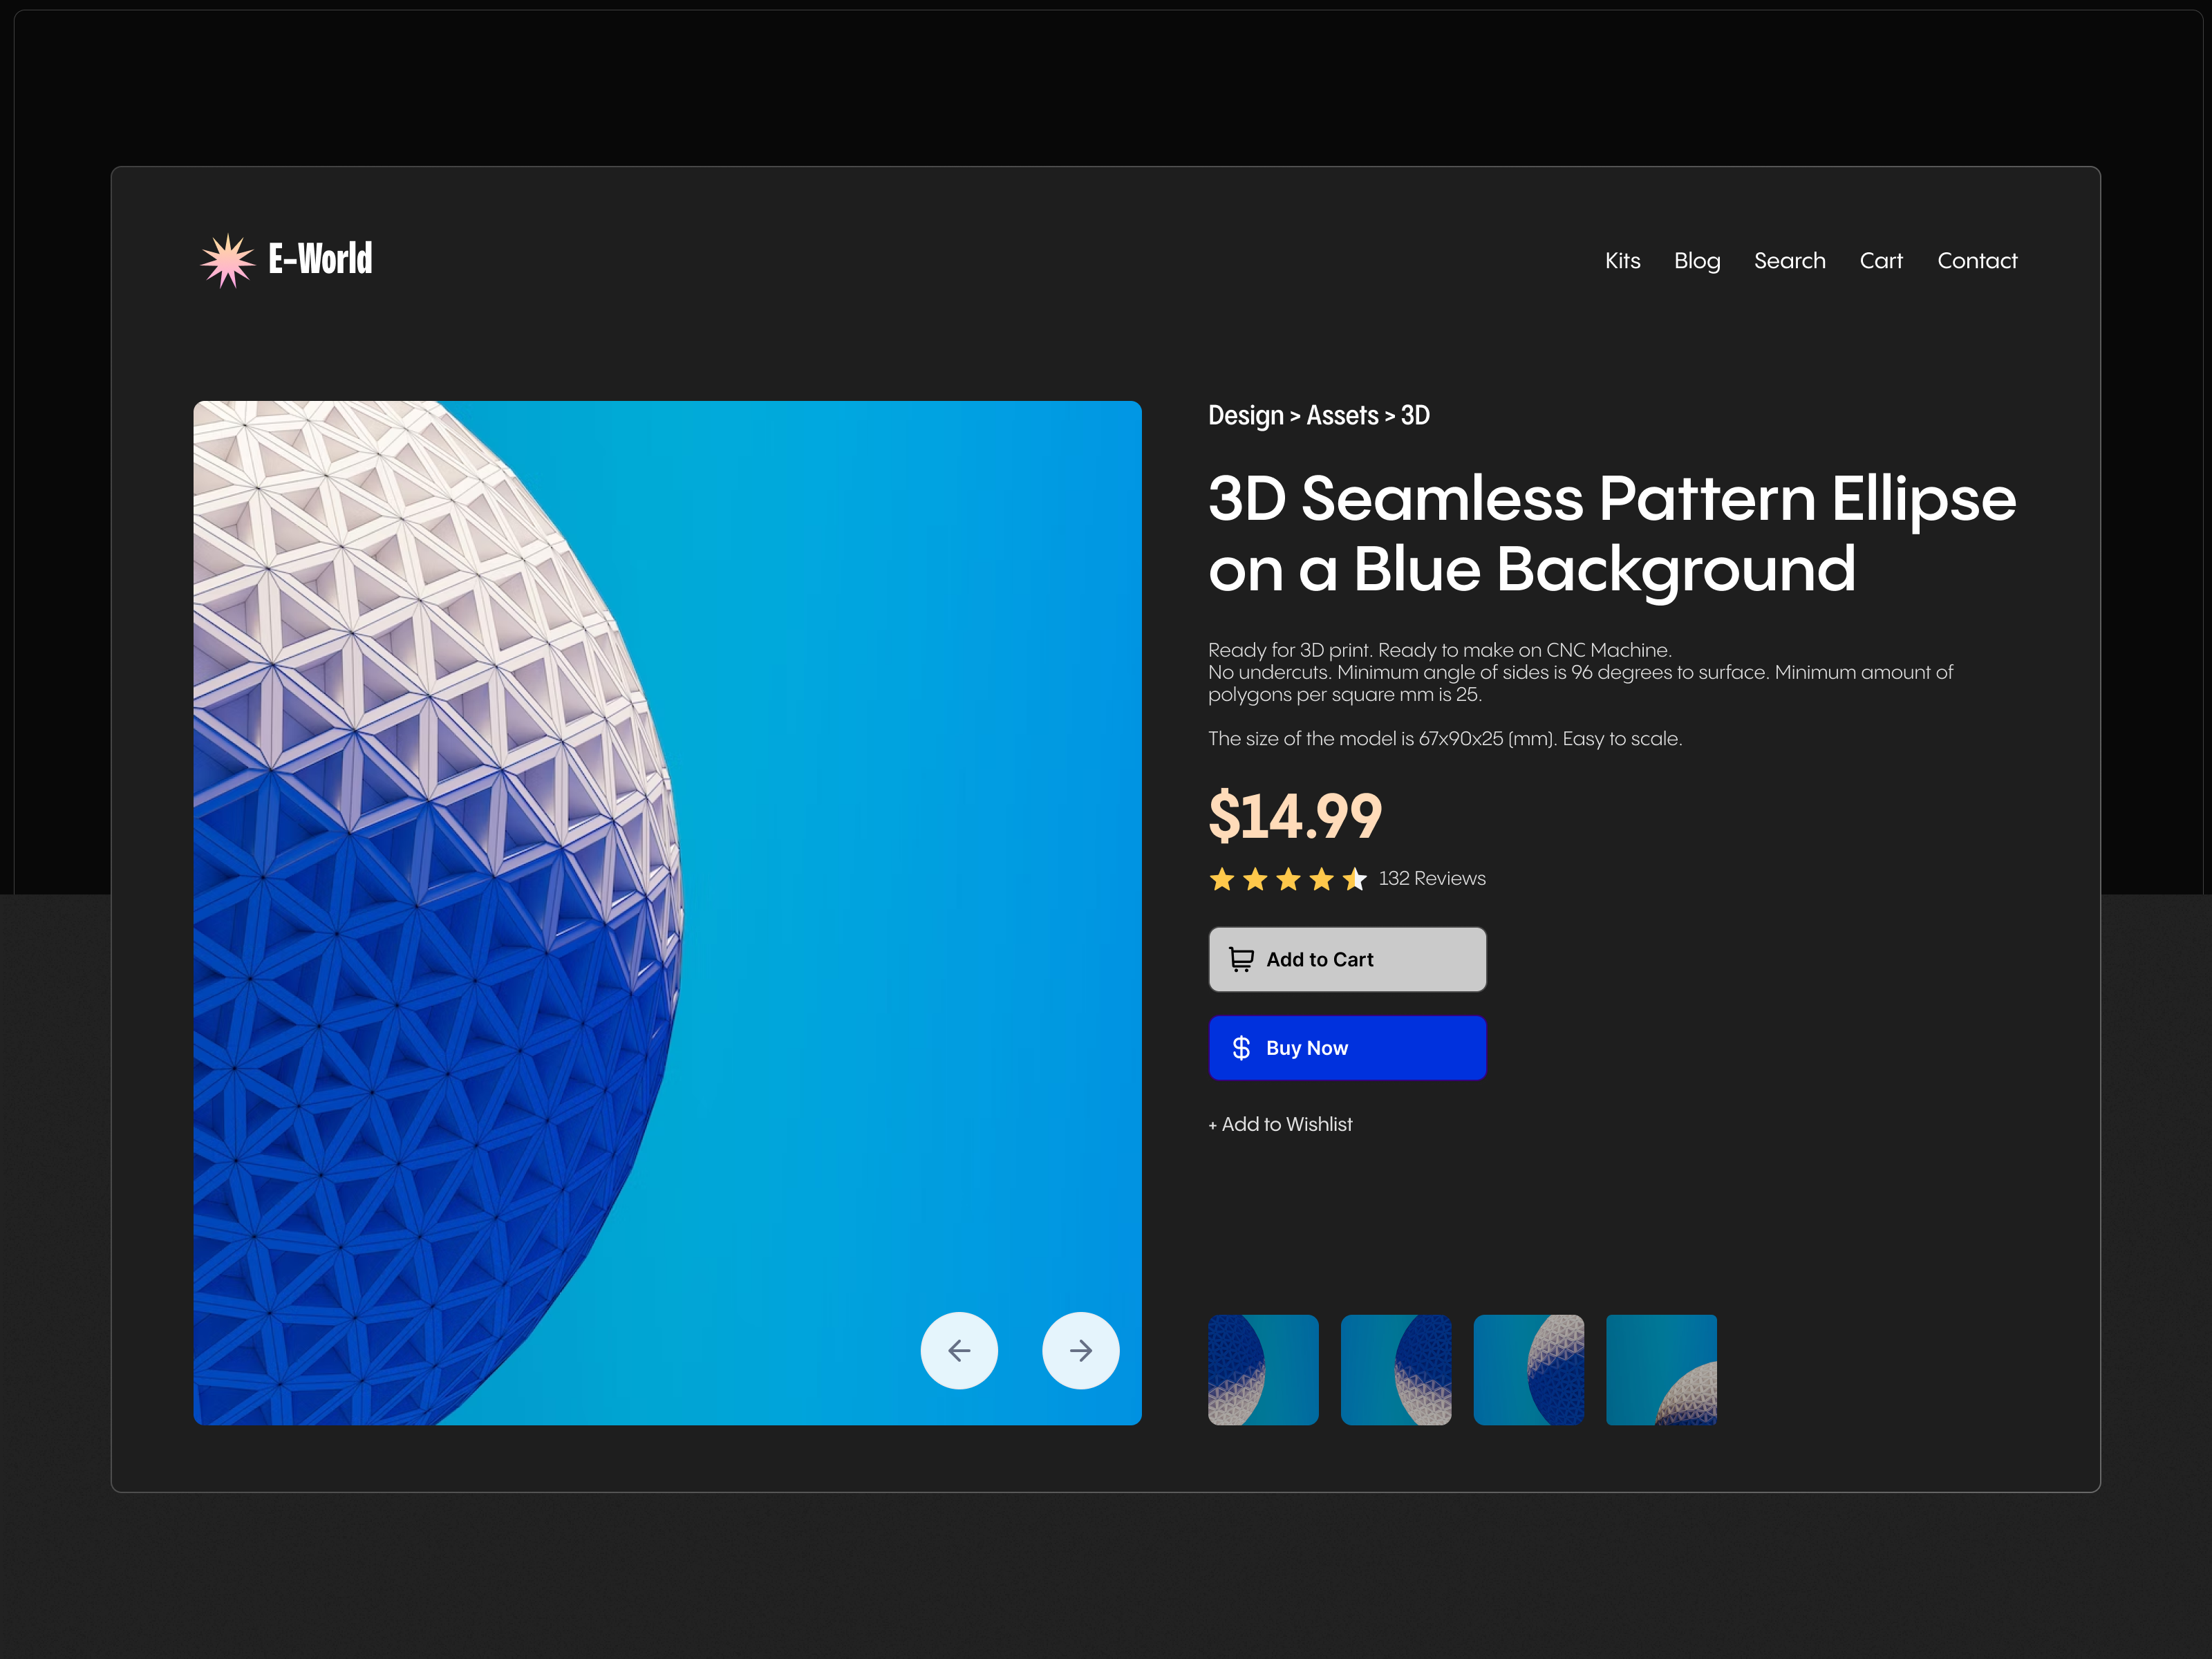This screenshot has width=2212, height=1659.
Task: Click the Add to Wishlist link
Action: (x=1280, y=1125)
